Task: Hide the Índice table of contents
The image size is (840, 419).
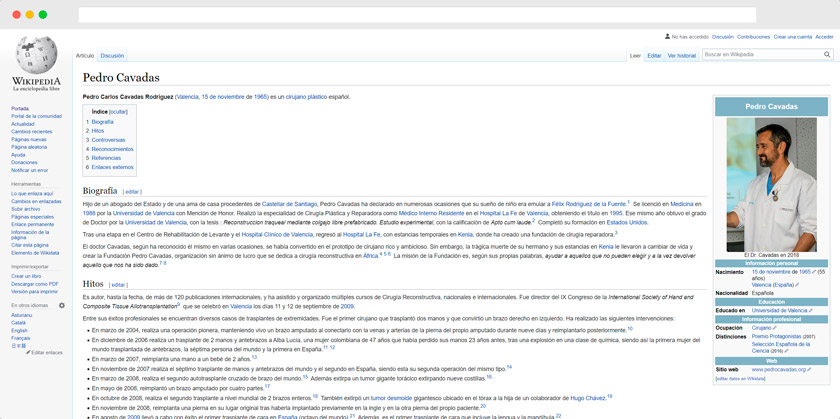Action: tap(118, 112)
